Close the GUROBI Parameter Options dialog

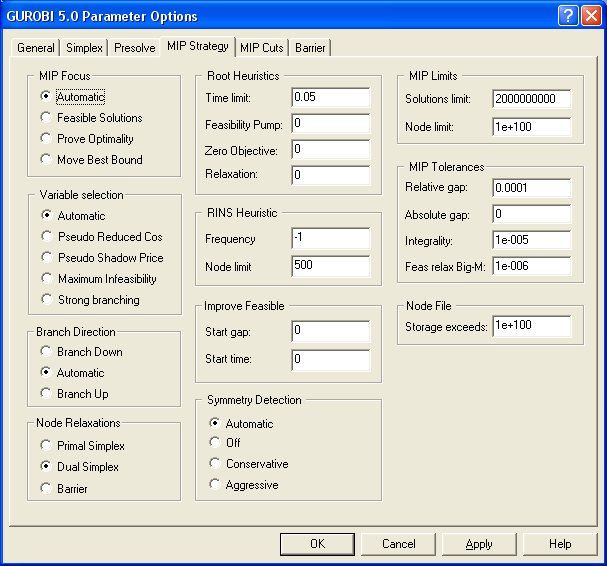(591, 16)
